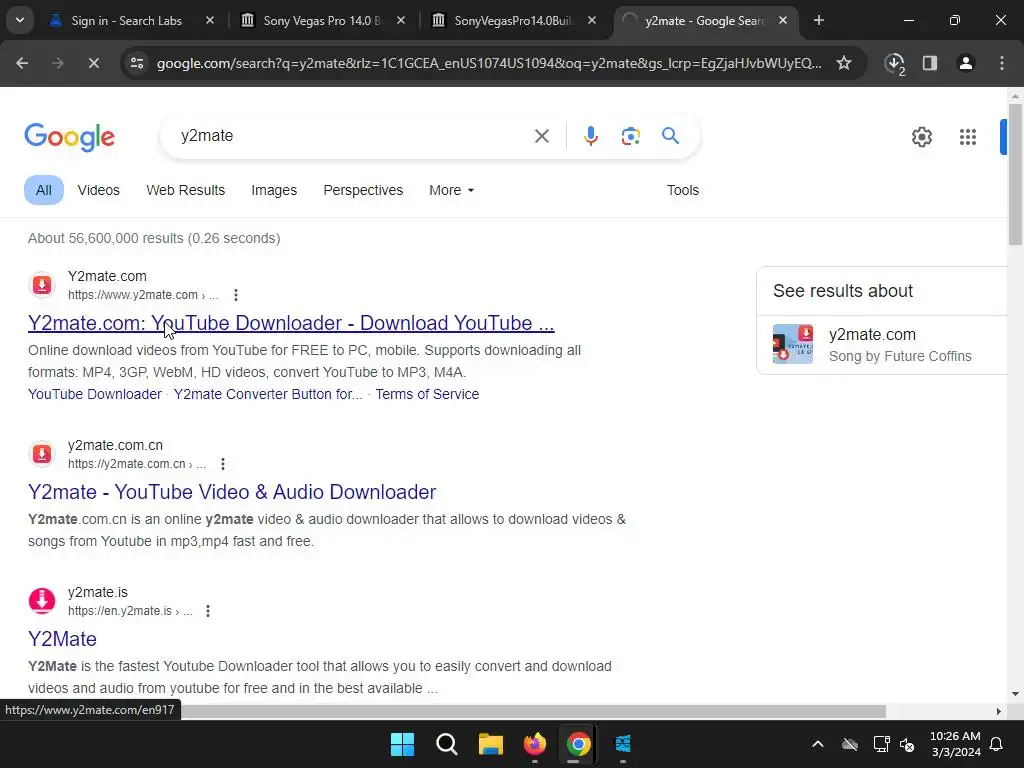Image resolution: width=1024 pixels, height=768 pixels.
Task: Click the horizontal page scrollbar
Action: click(533, 711)
